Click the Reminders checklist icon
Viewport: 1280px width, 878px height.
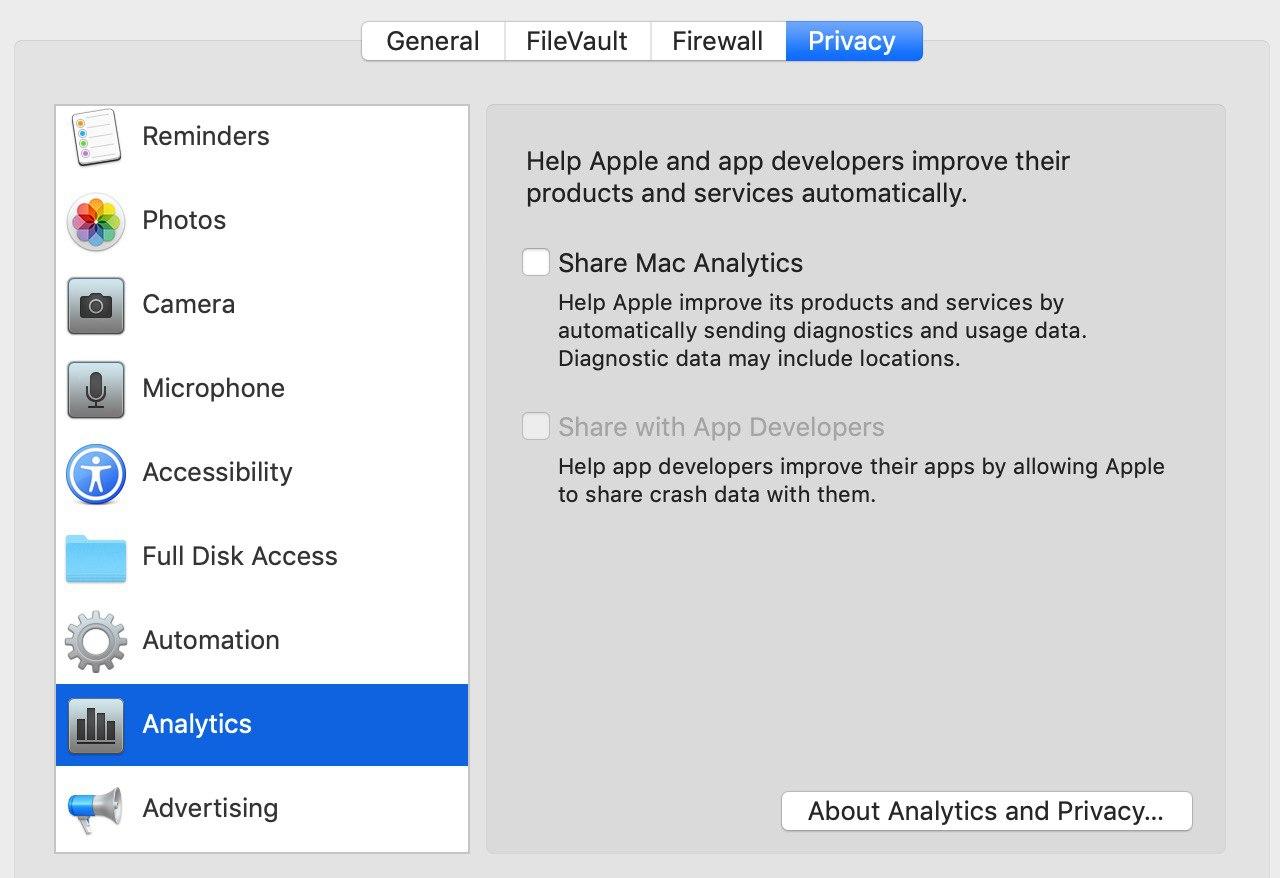click(x=96, y=138)
